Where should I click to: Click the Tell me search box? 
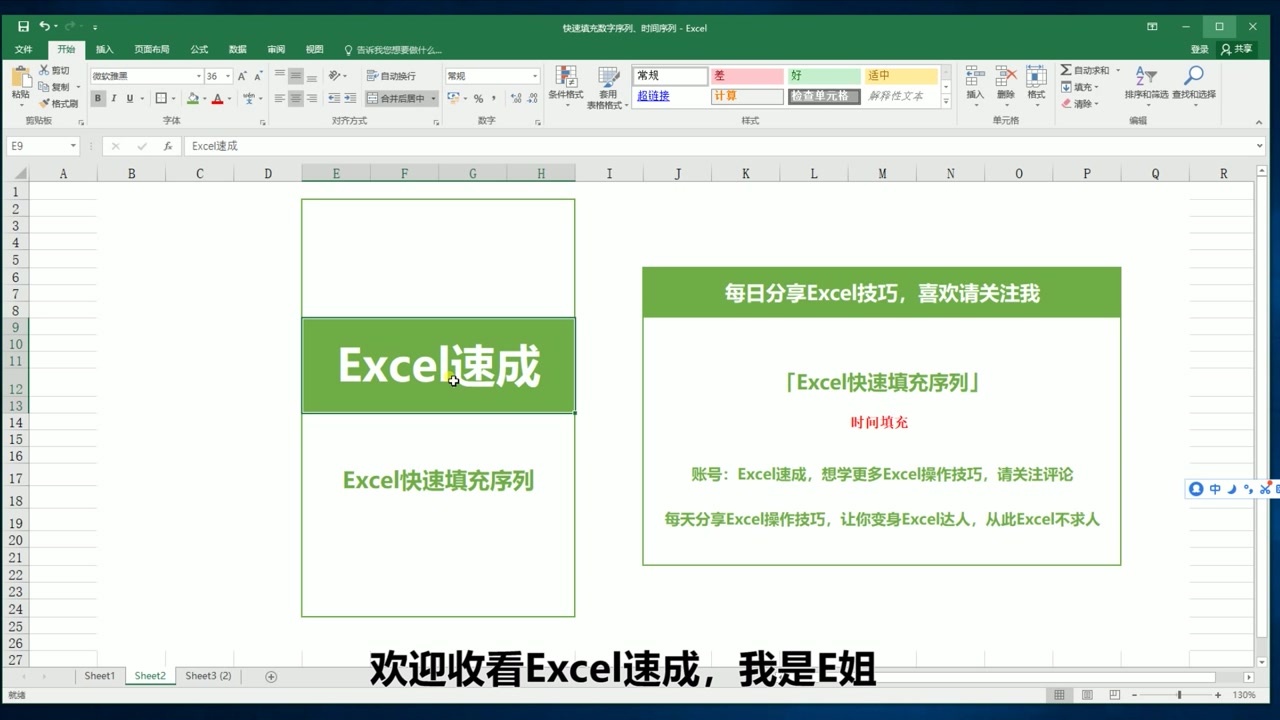(x=392, y=49)
